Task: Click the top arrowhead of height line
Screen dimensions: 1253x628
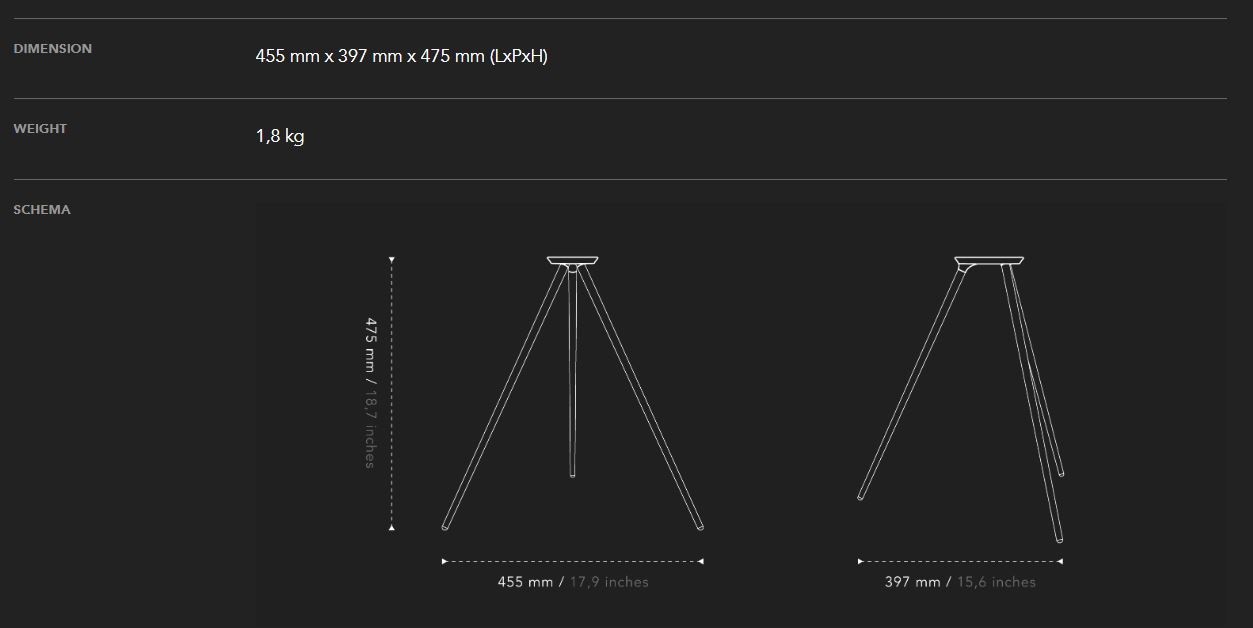Action: tap(392, 260)
